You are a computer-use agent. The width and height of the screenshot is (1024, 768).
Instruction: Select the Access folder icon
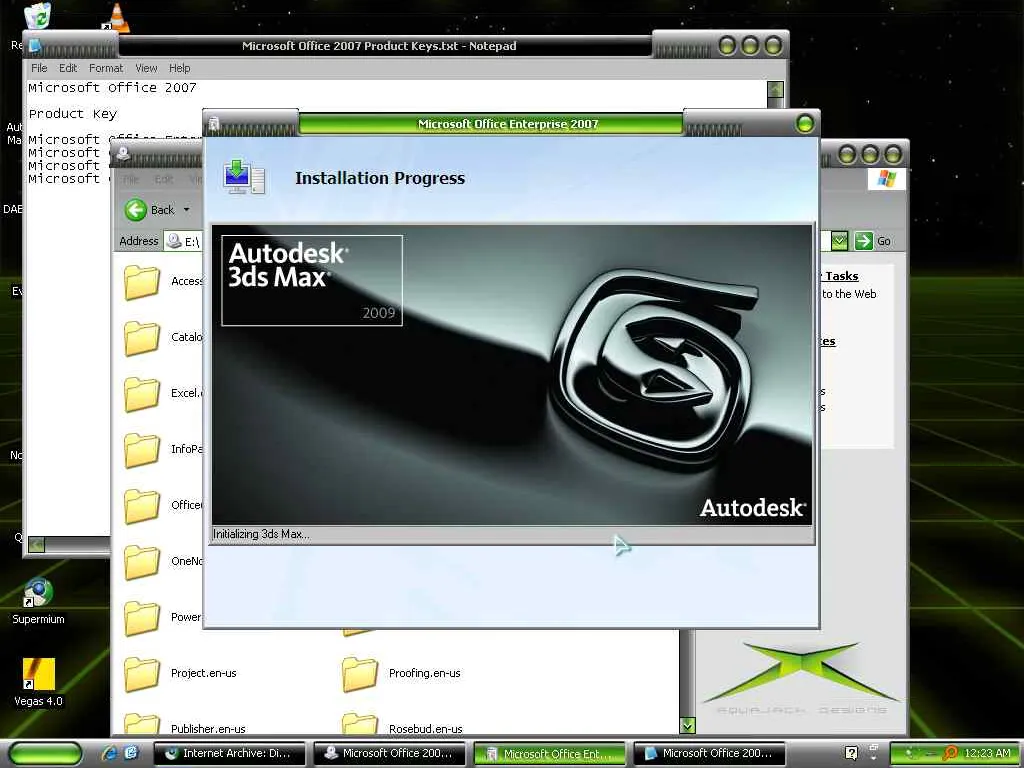click(x=142, y=281)
